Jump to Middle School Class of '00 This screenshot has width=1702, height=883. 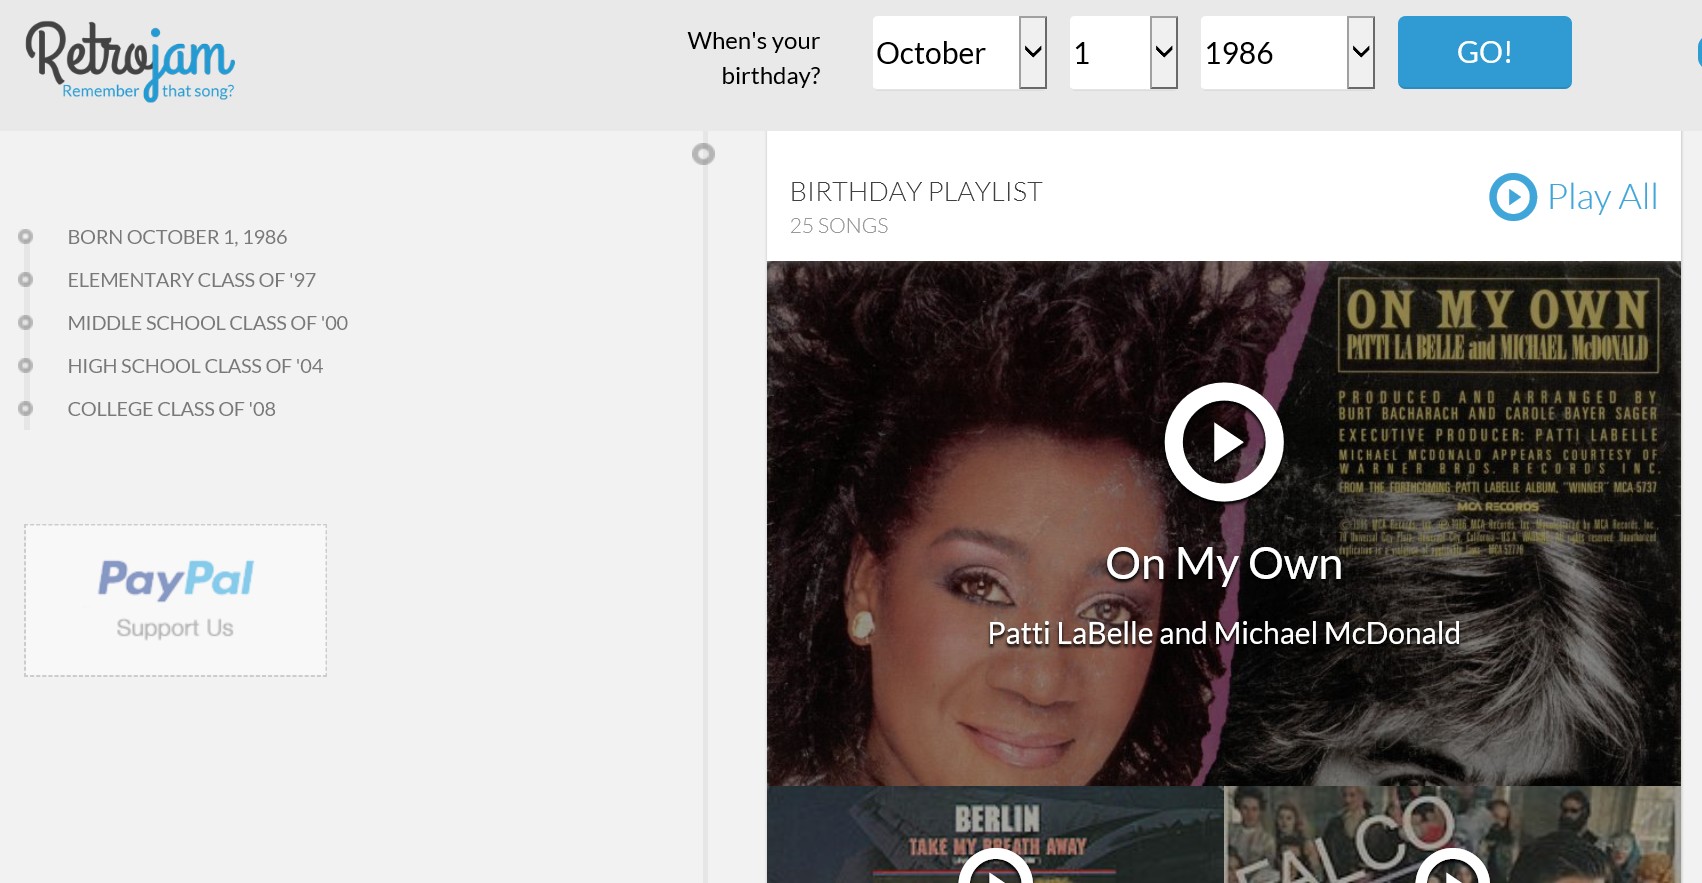click(207, 323)
